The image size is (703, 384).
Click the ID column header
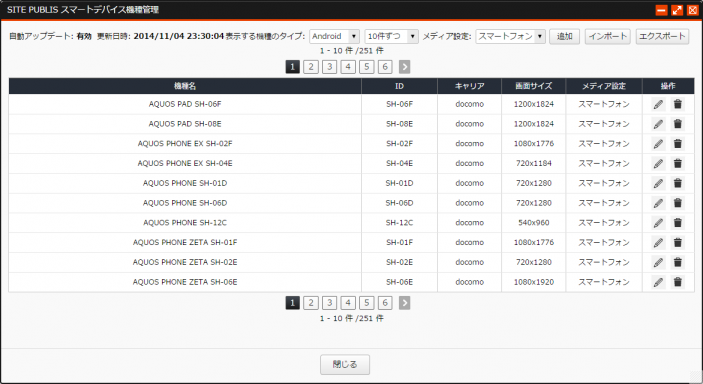[x=399, y=86]
